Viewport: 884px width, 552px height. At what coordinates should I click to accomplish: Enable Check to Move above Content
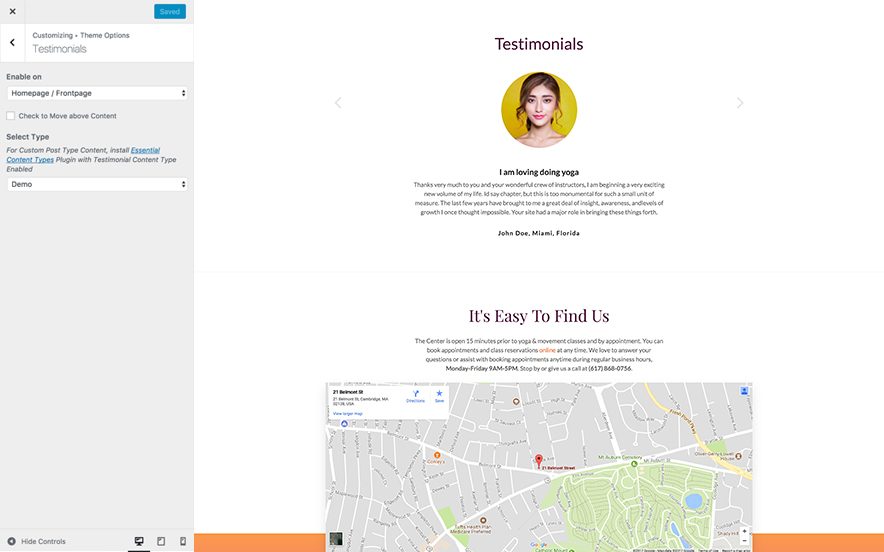(x=11, y=116)
